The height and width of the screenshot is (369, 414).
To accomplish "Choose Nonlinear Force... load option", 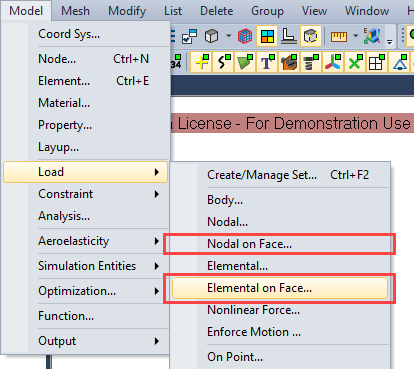I will 280,310.
